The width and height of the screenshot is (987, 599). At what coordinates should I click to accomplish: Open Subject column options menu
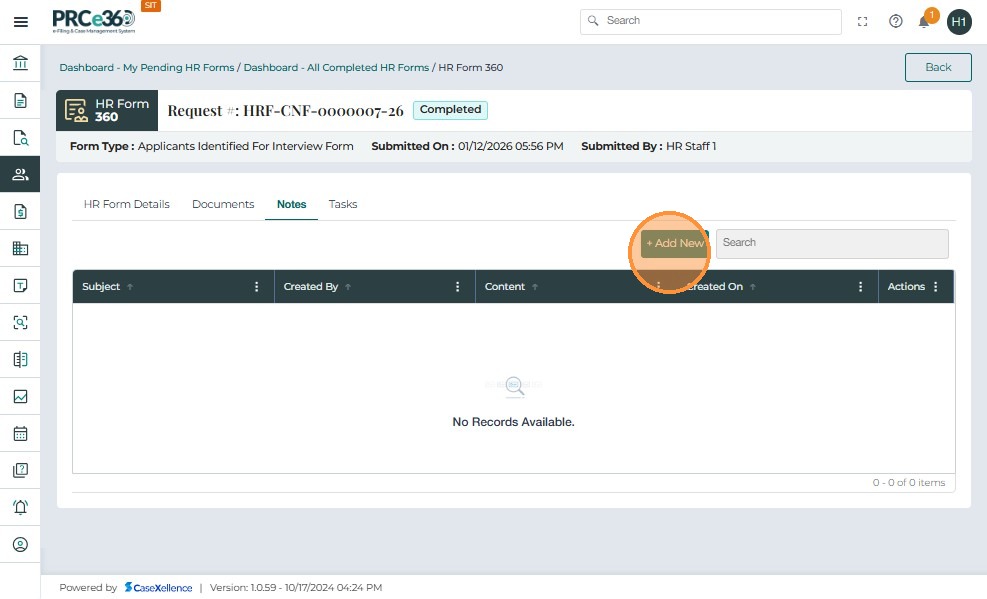coord(256,287)
